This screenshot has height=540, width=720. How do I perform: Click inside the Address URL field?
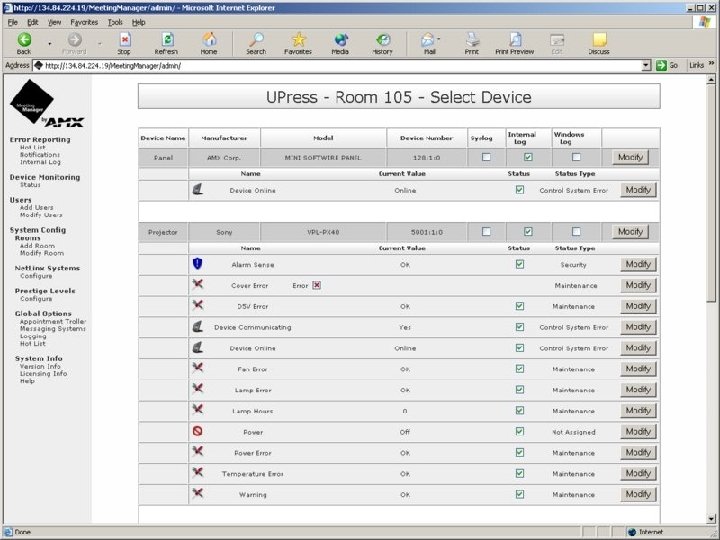[x=338, y=66]
